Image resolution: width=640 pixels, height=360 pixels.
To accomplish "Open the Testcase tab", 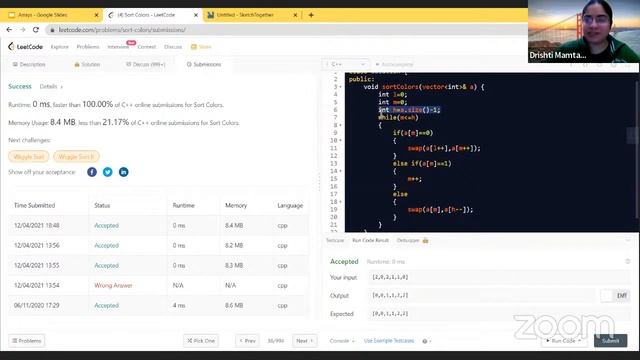I will pos(335,240).
